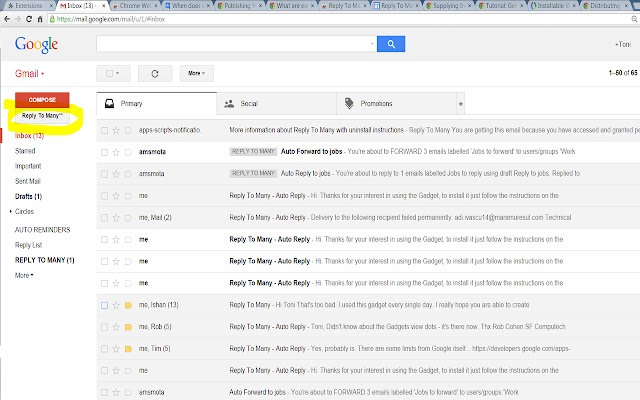Star the me, Mail (2) email

pos(116,218)
